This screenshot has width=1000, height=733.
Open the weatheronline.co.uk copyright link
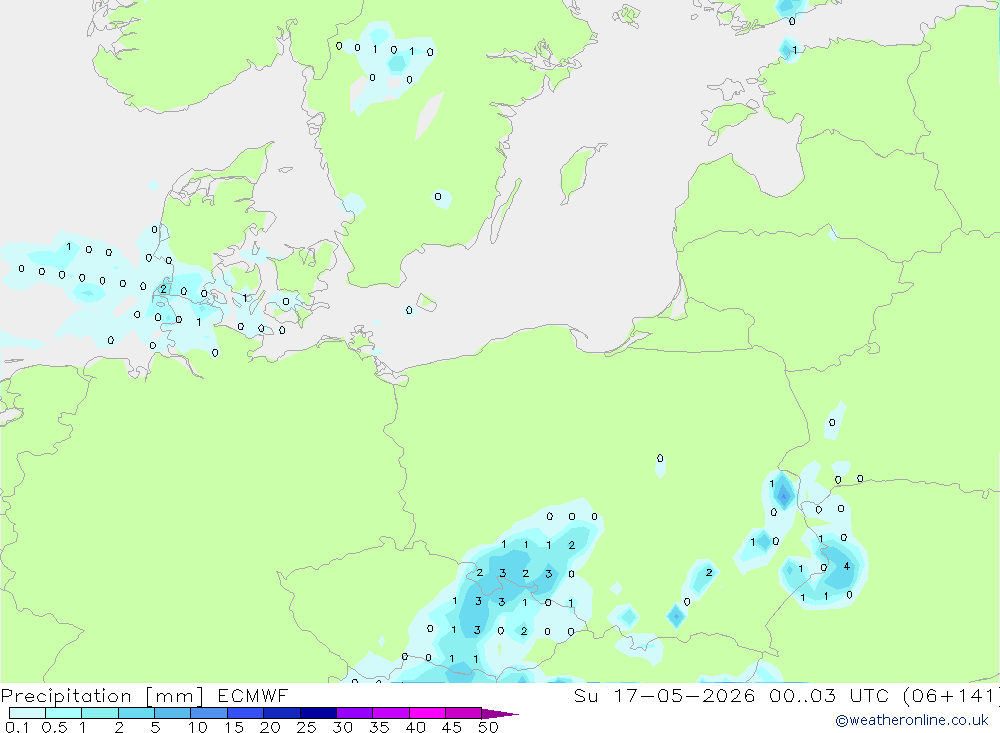[x=912, y=720]
